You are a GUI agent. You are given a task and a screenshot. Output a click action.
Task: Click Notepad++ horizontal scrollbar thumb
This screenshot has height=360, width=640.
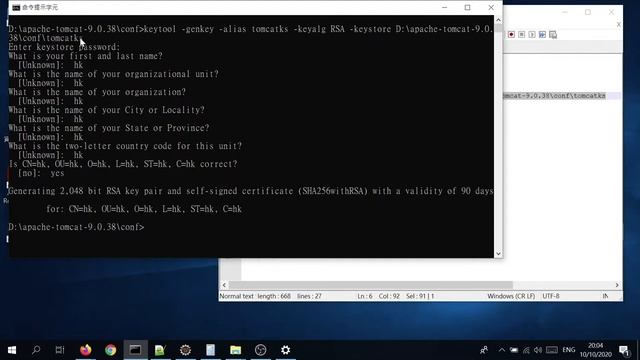click(371, 285)
